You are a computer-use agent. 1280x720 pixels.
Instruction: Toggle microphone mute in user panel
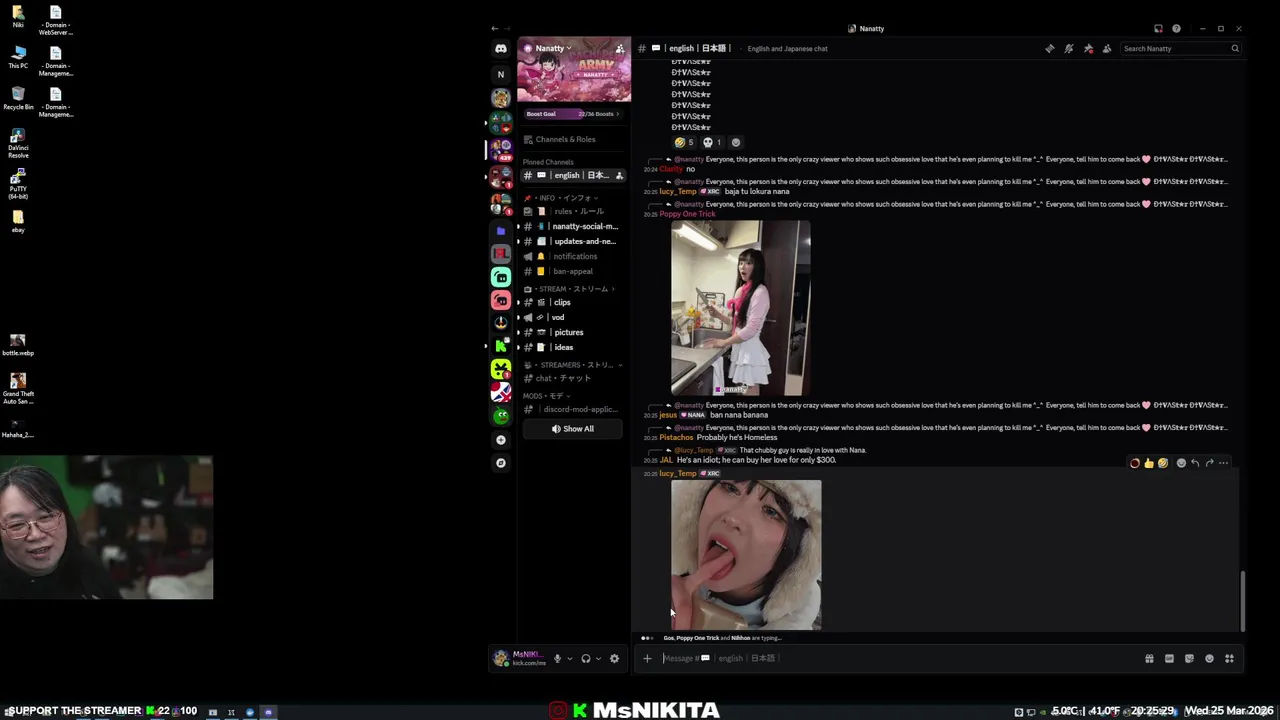(557, 658)
